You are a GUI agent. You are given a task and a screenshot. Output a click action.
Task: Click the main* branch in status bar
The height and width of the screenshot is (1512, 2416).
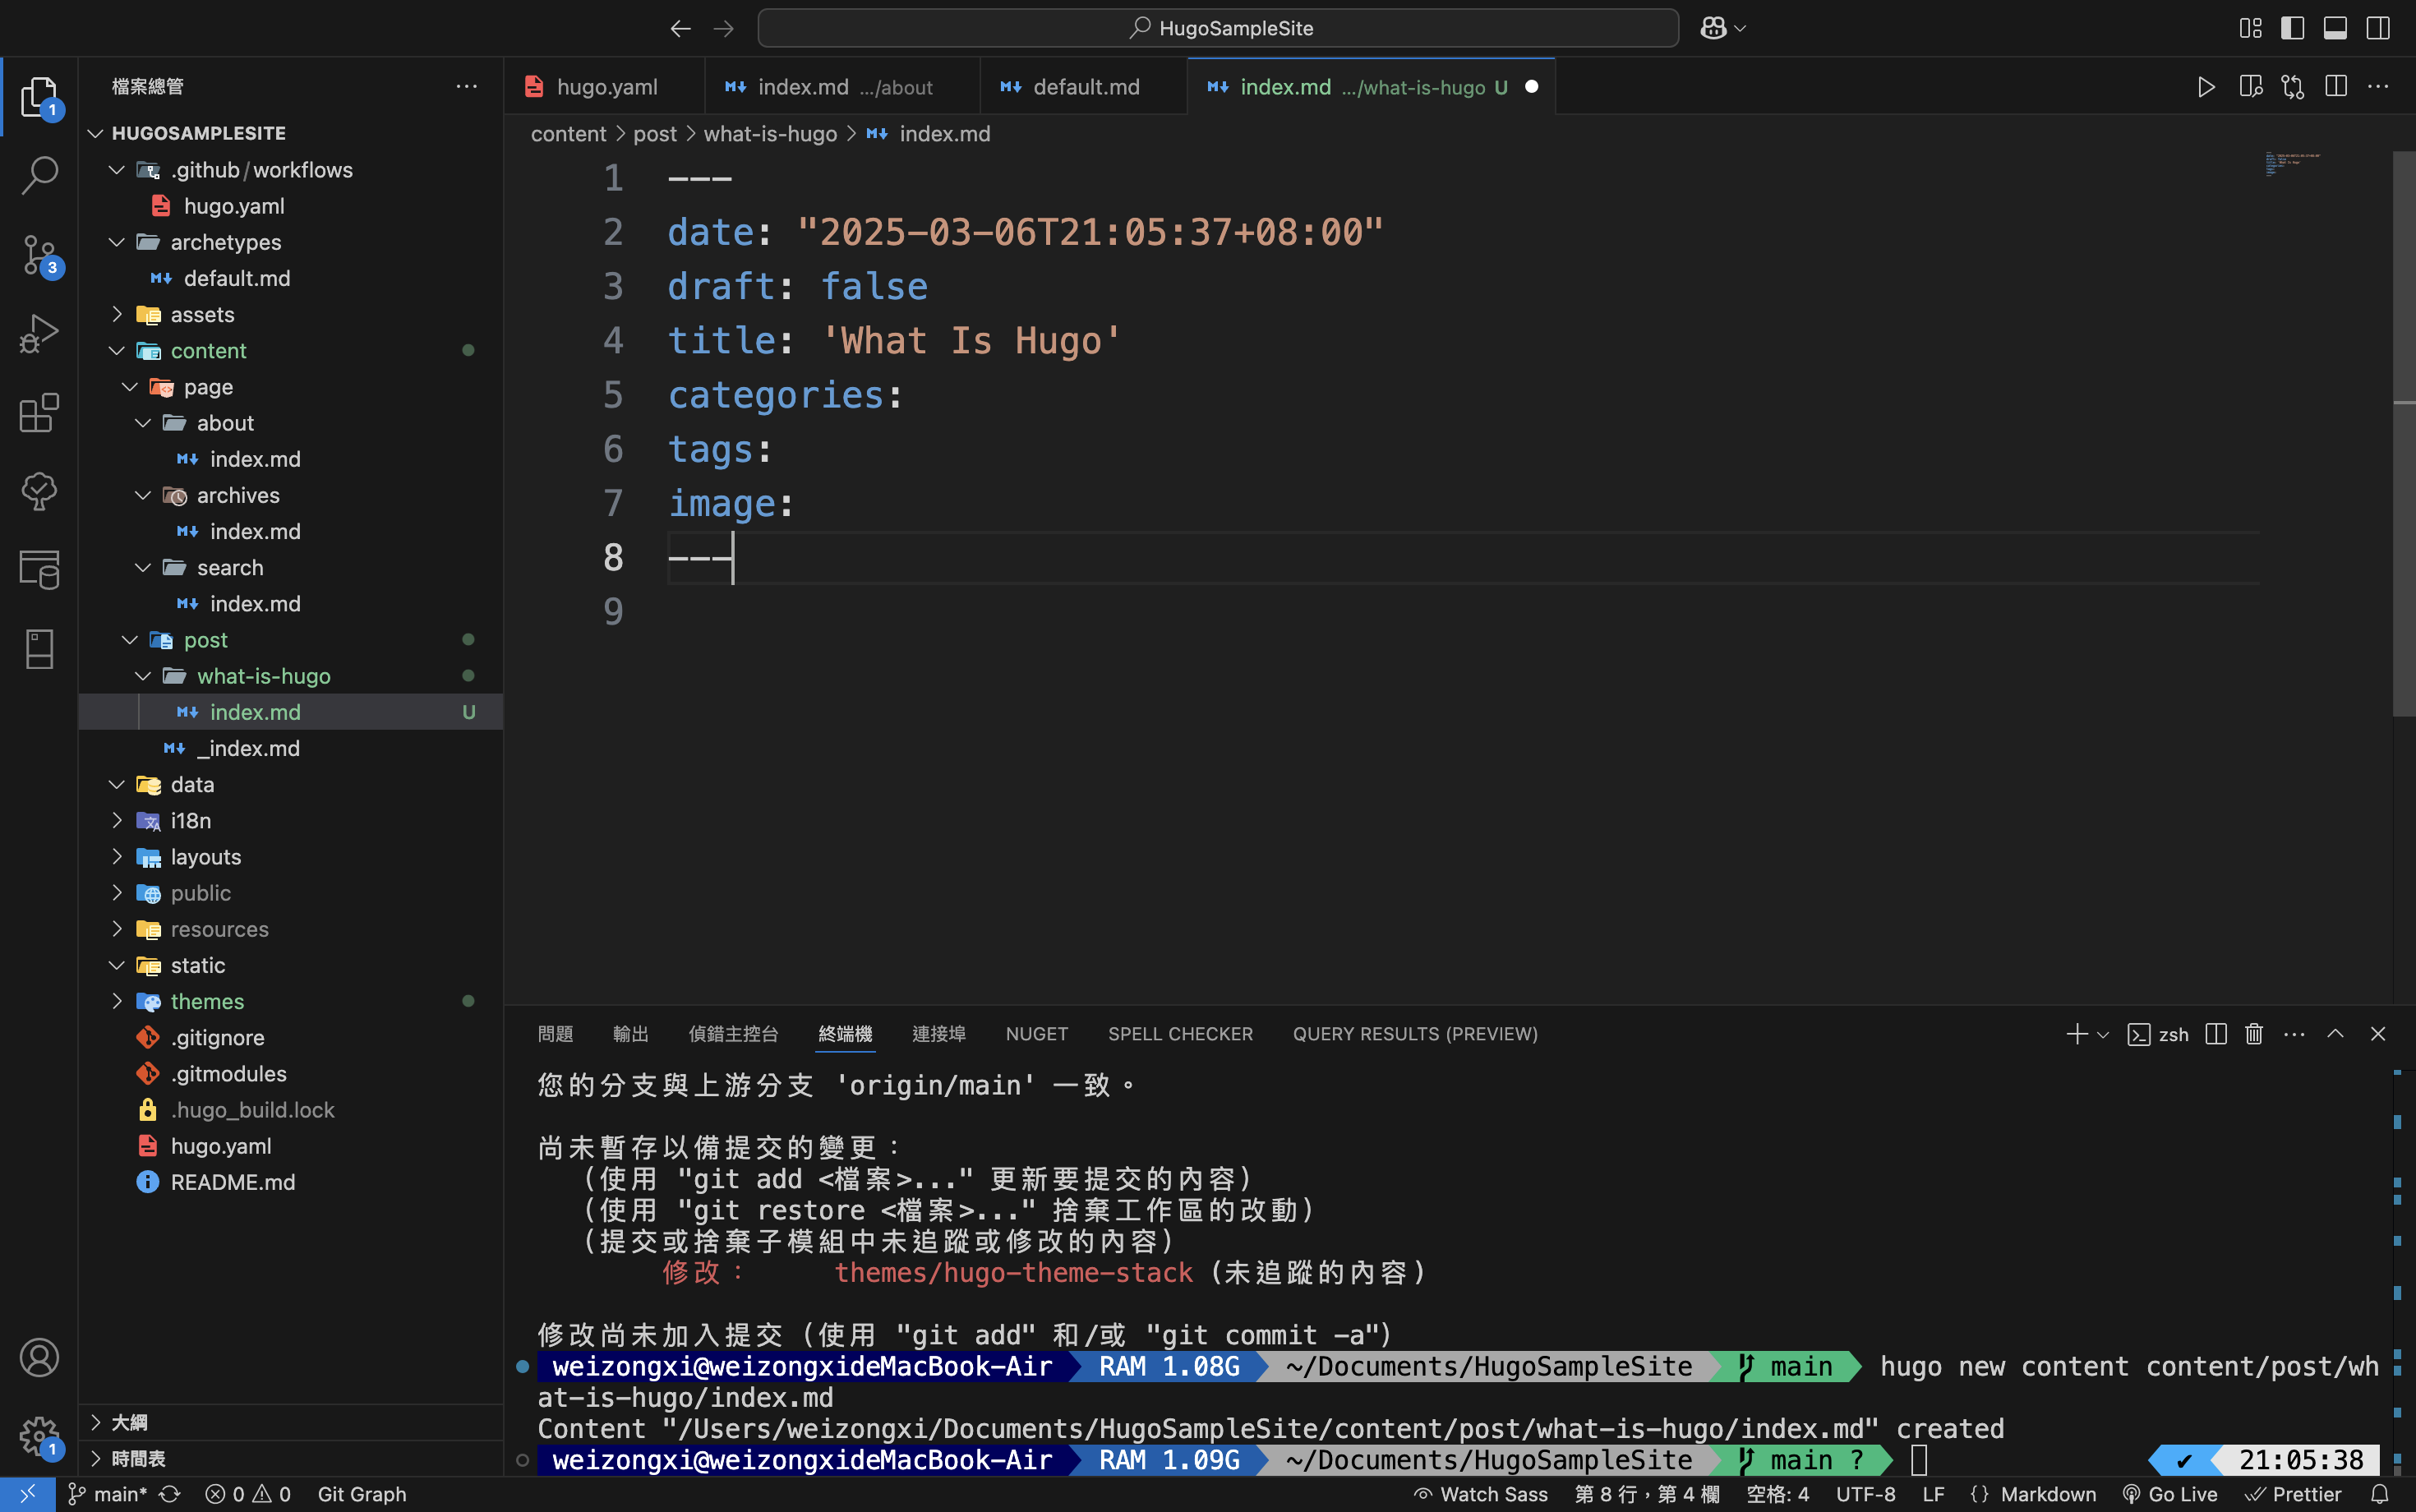[x=107, y=1494]
